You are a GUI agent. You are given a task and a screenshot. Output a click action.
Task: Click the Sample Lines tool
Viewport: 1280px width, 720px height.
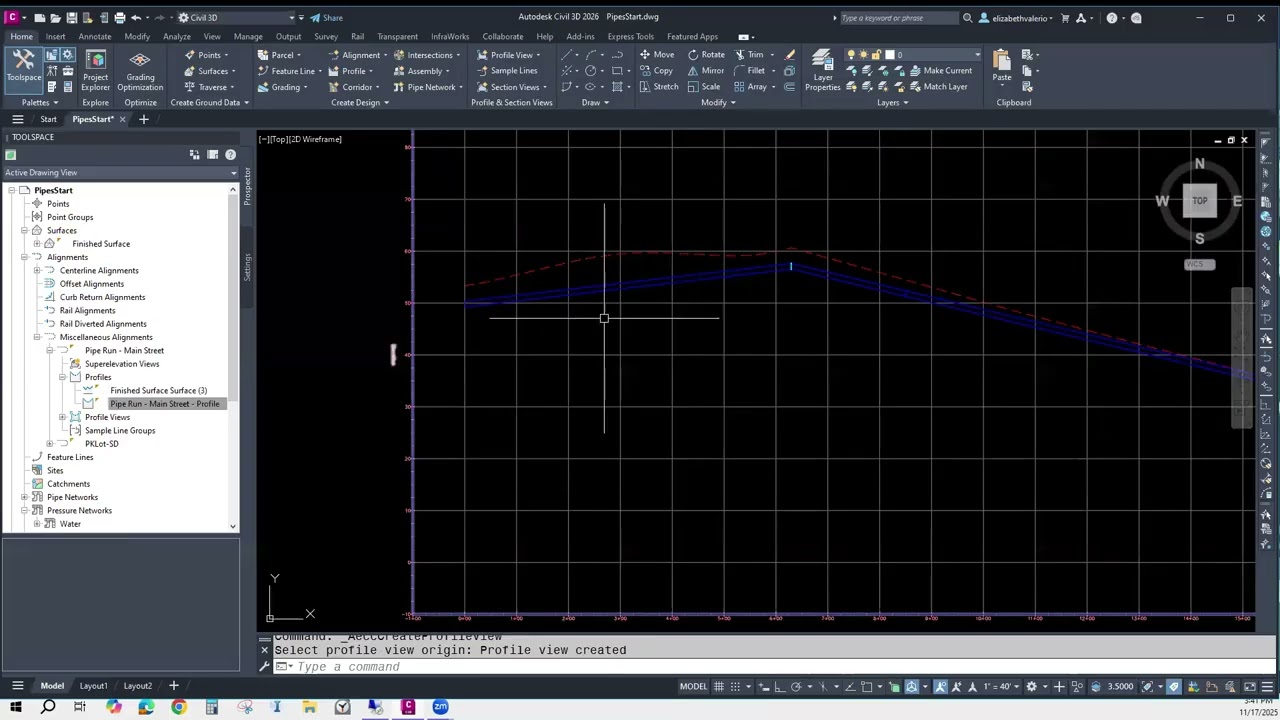506,71
